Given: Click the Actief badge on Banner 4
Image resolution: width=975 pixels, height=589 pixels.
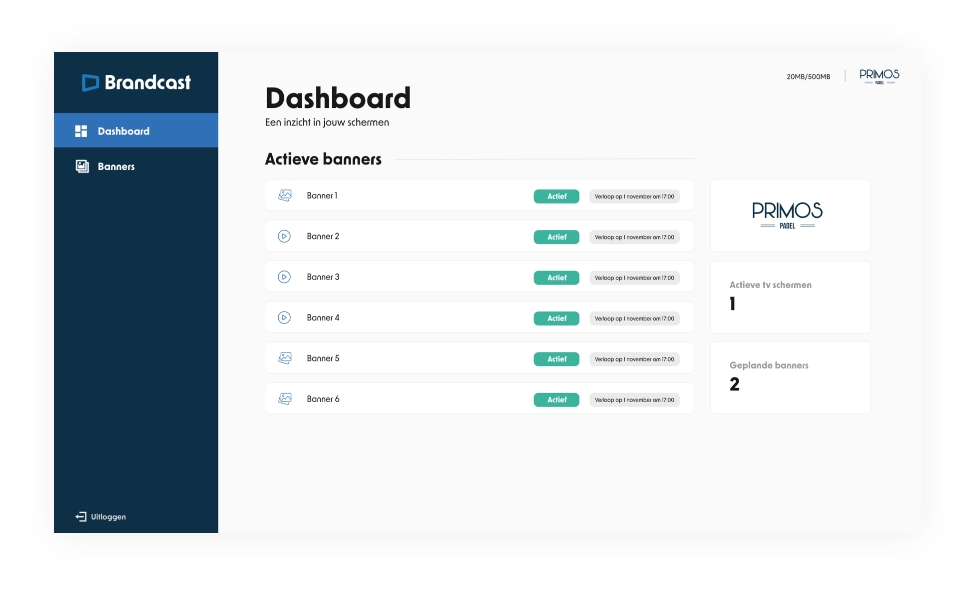Looking at the screenshot, I should point(556,319).
